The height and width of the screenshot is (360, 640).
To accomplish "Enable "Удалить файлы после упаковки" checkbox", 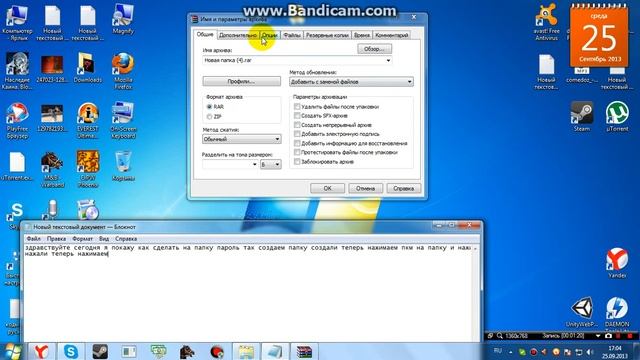I will click(297, 107).
